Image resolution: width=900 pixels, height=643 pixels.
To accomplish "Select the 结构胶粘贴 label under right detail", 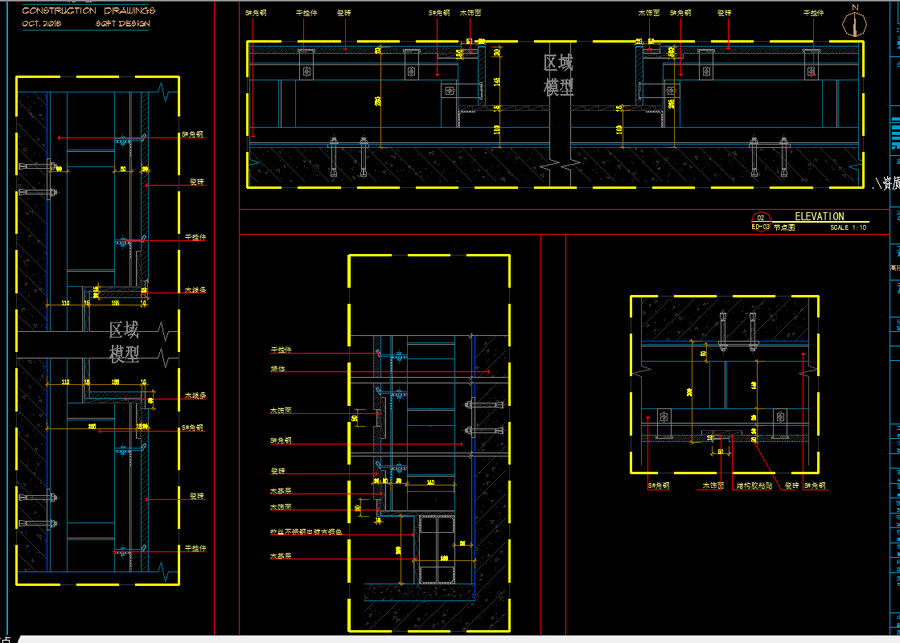I will [x=754, y=486].
